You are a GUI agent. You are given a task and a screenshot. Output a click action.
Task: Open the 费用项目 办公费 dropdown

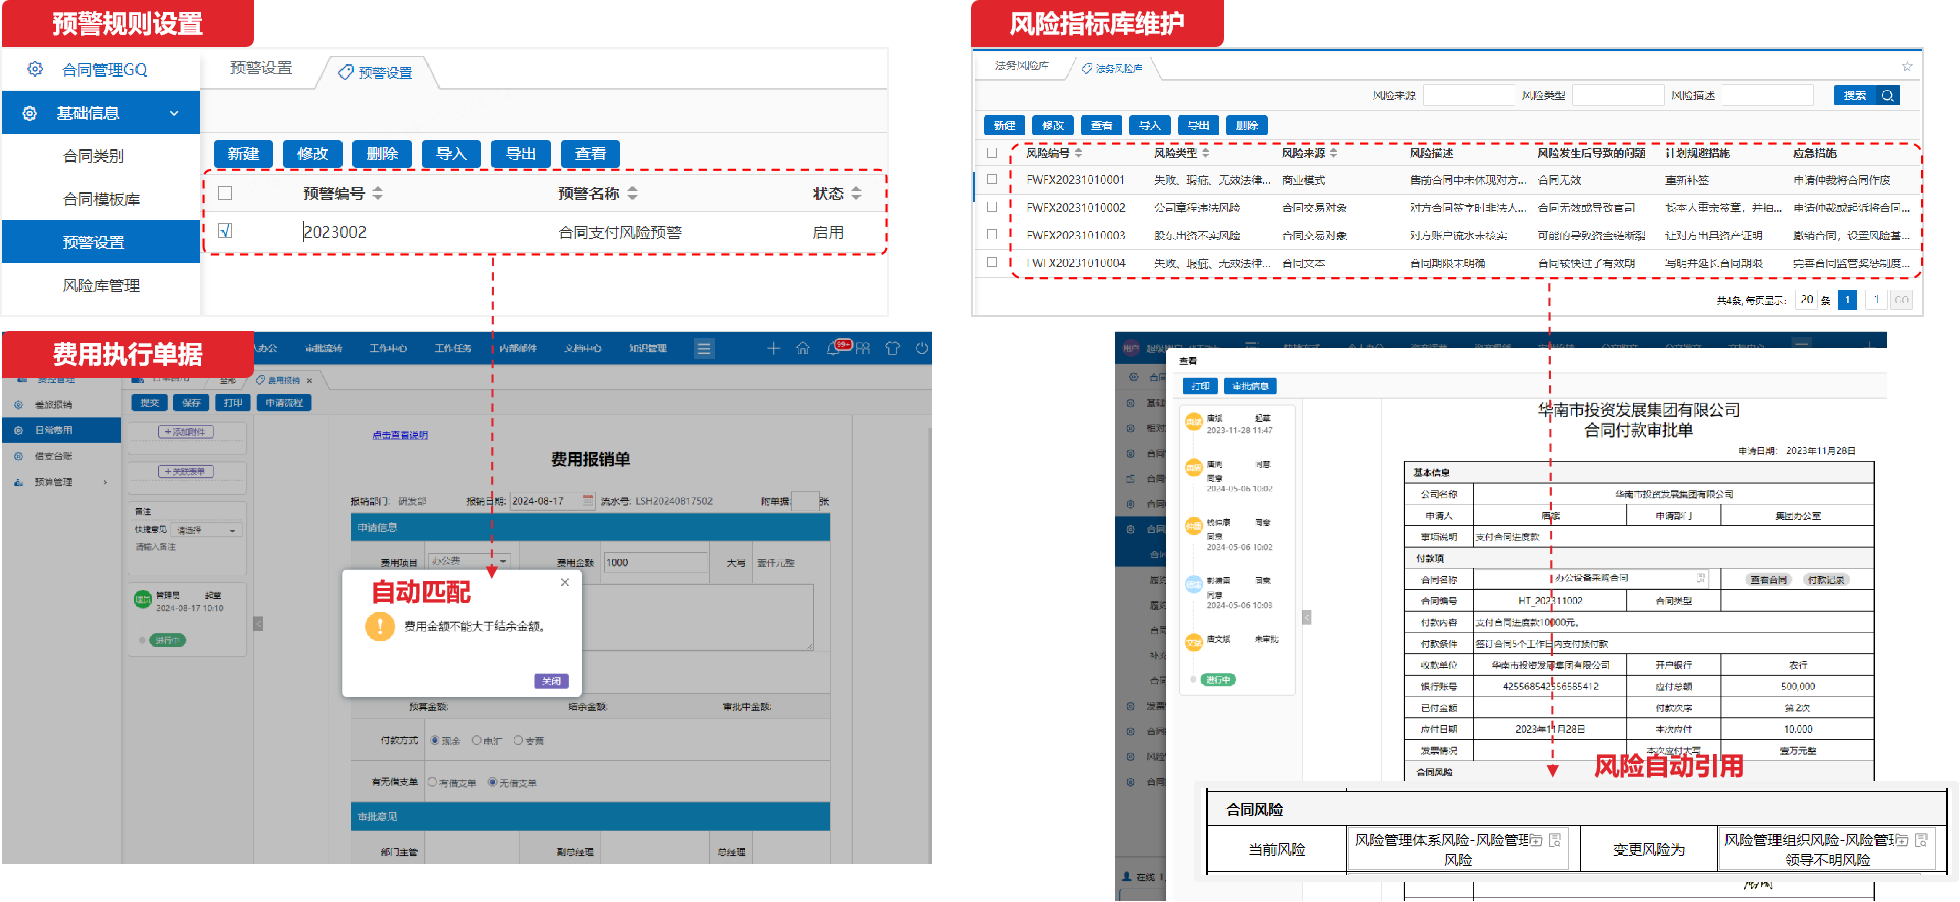coord(501,562)
